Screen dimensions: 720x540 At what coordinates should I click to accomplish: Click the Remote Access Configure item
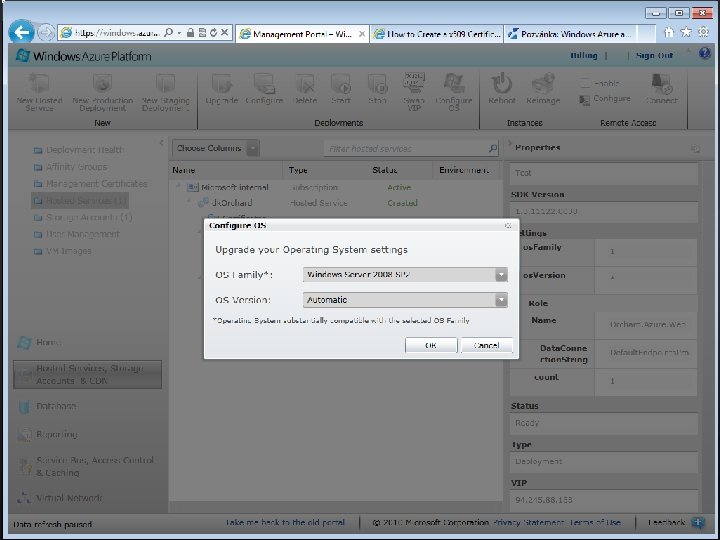[605, 99]
